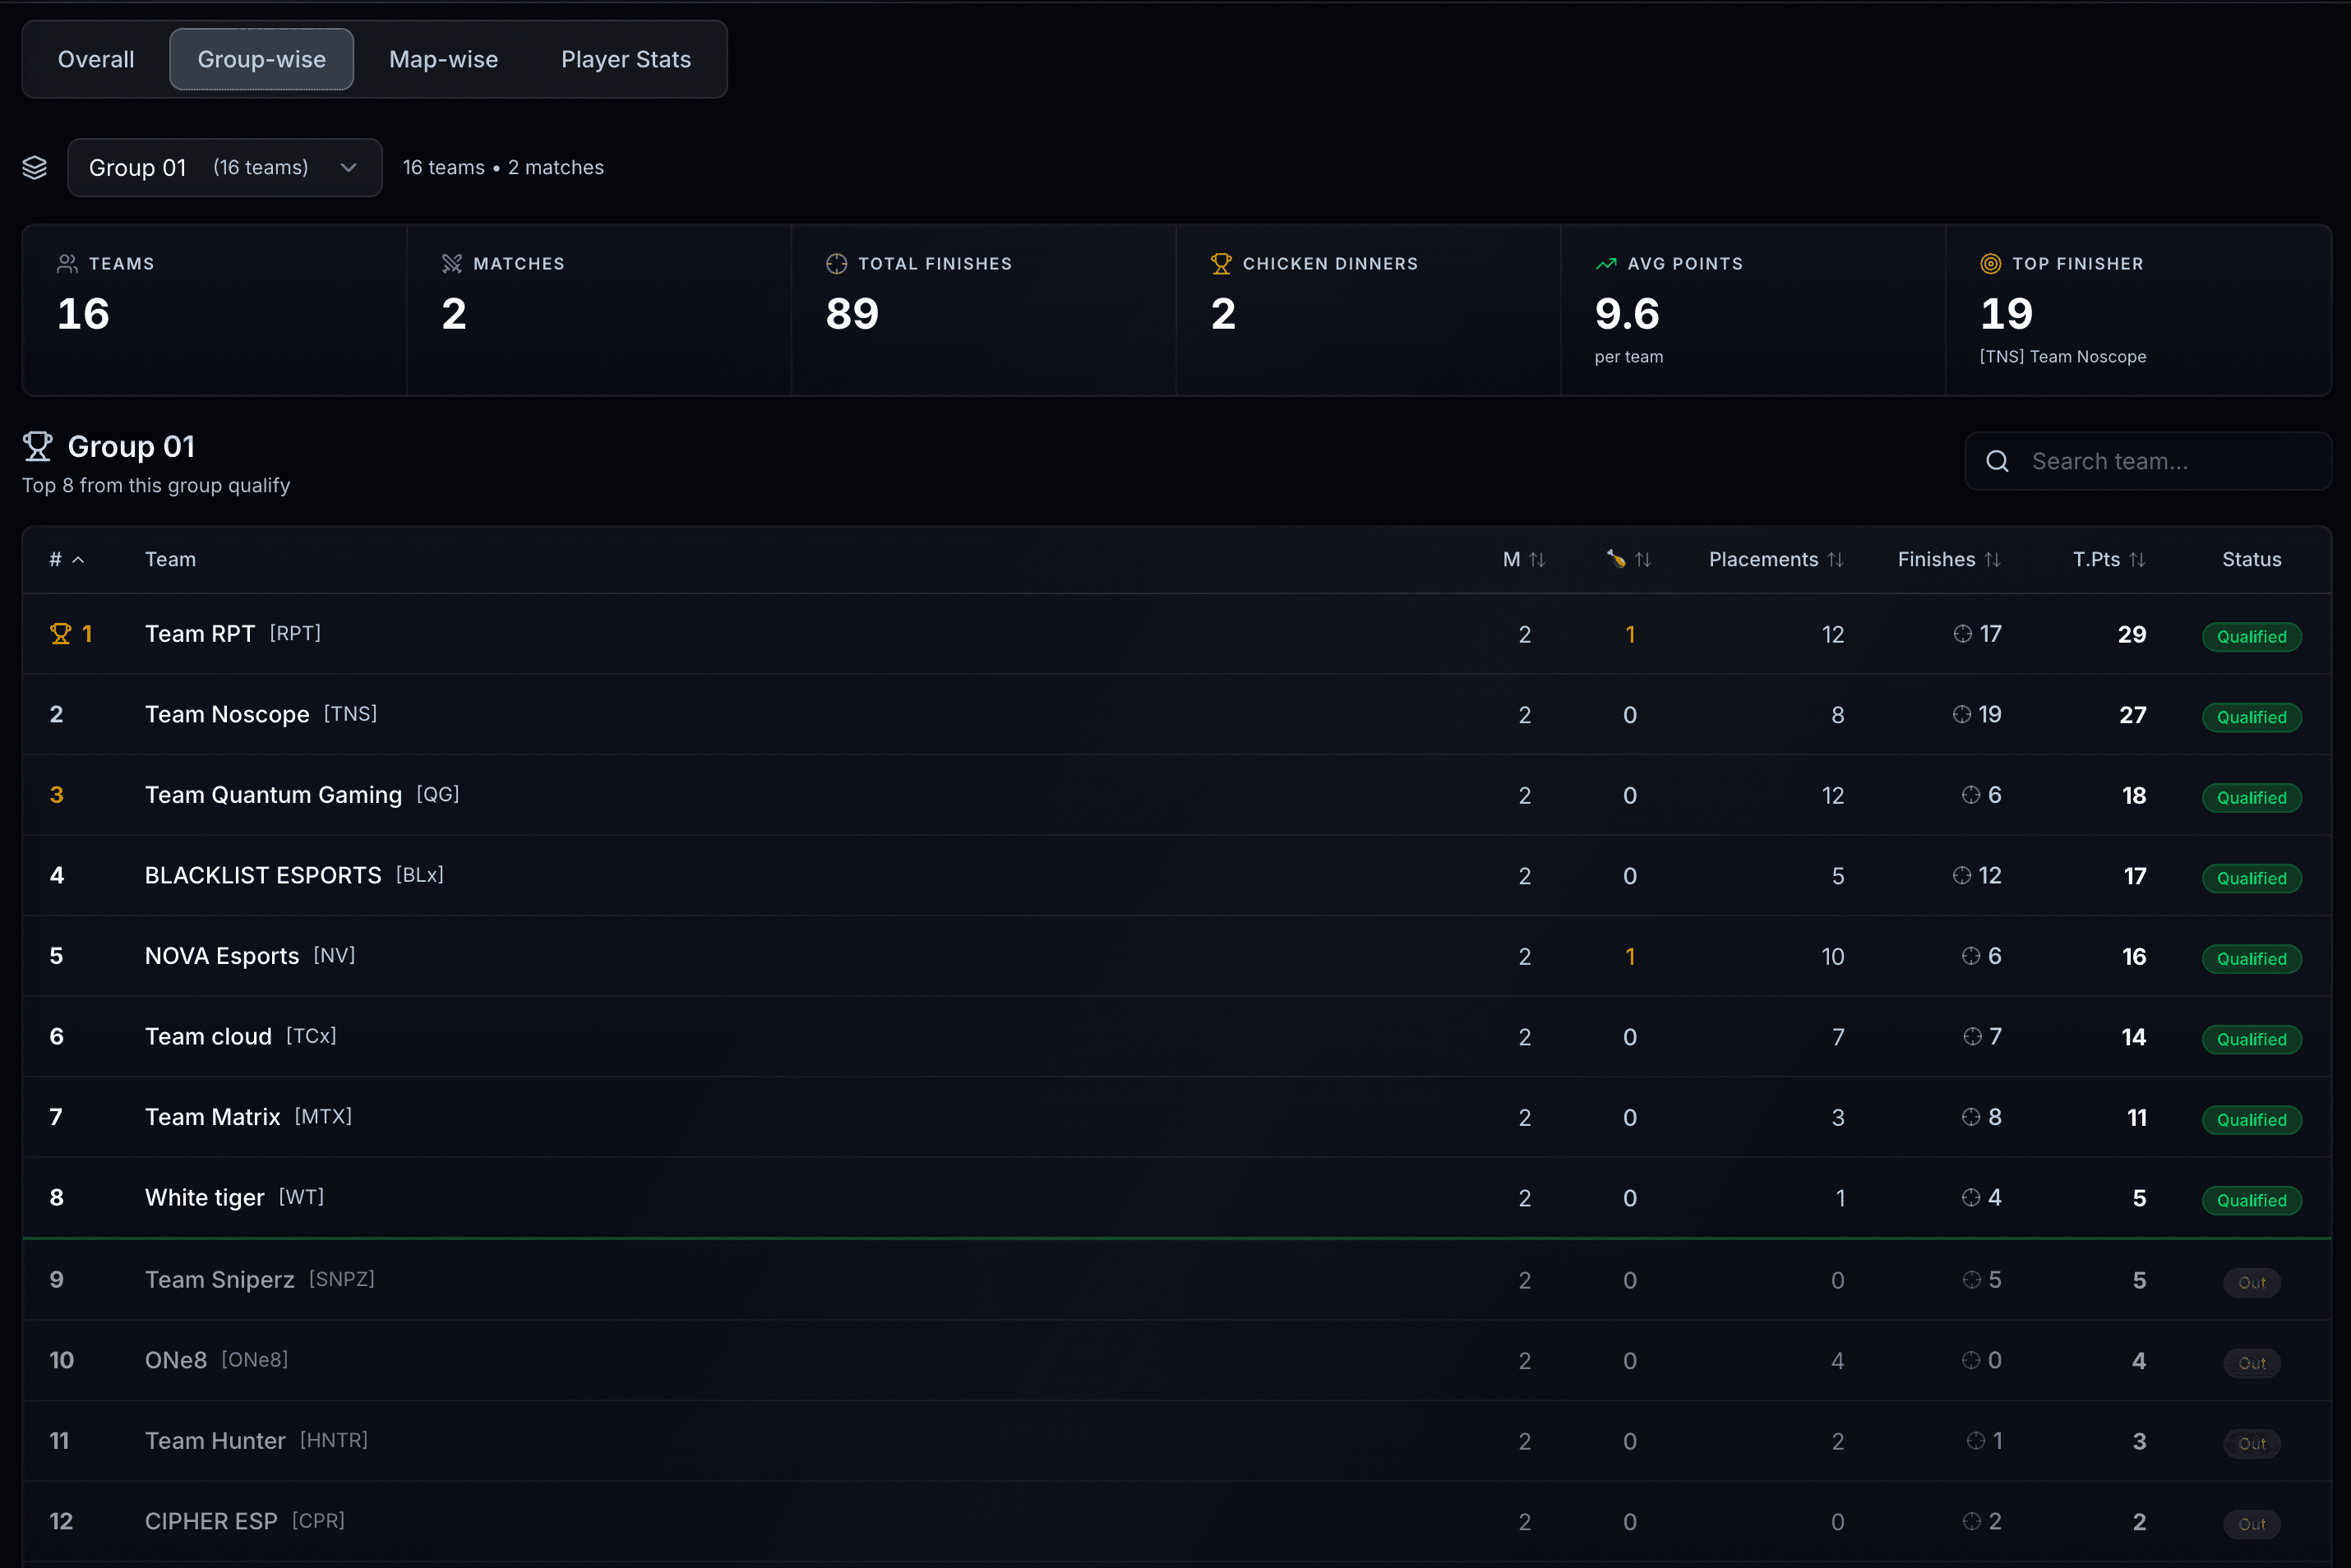This screenshot has height=1568, width=2351.
Task: Click the gold trophy icon at rank 1
Action: pos(60,633)
